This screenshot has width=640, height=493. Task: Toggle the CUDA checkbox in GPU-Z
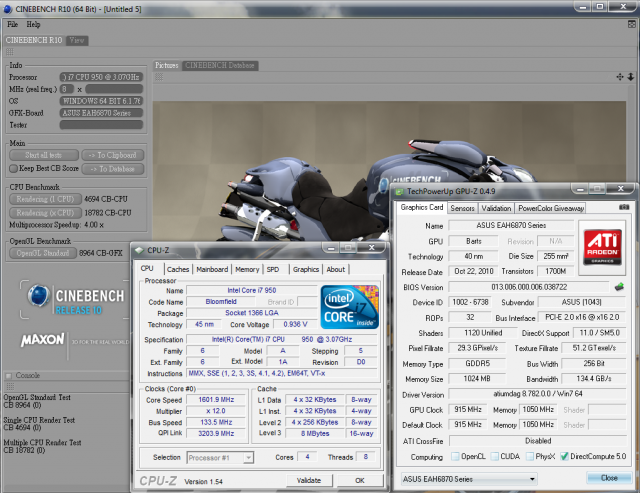(x=495, y=456)
